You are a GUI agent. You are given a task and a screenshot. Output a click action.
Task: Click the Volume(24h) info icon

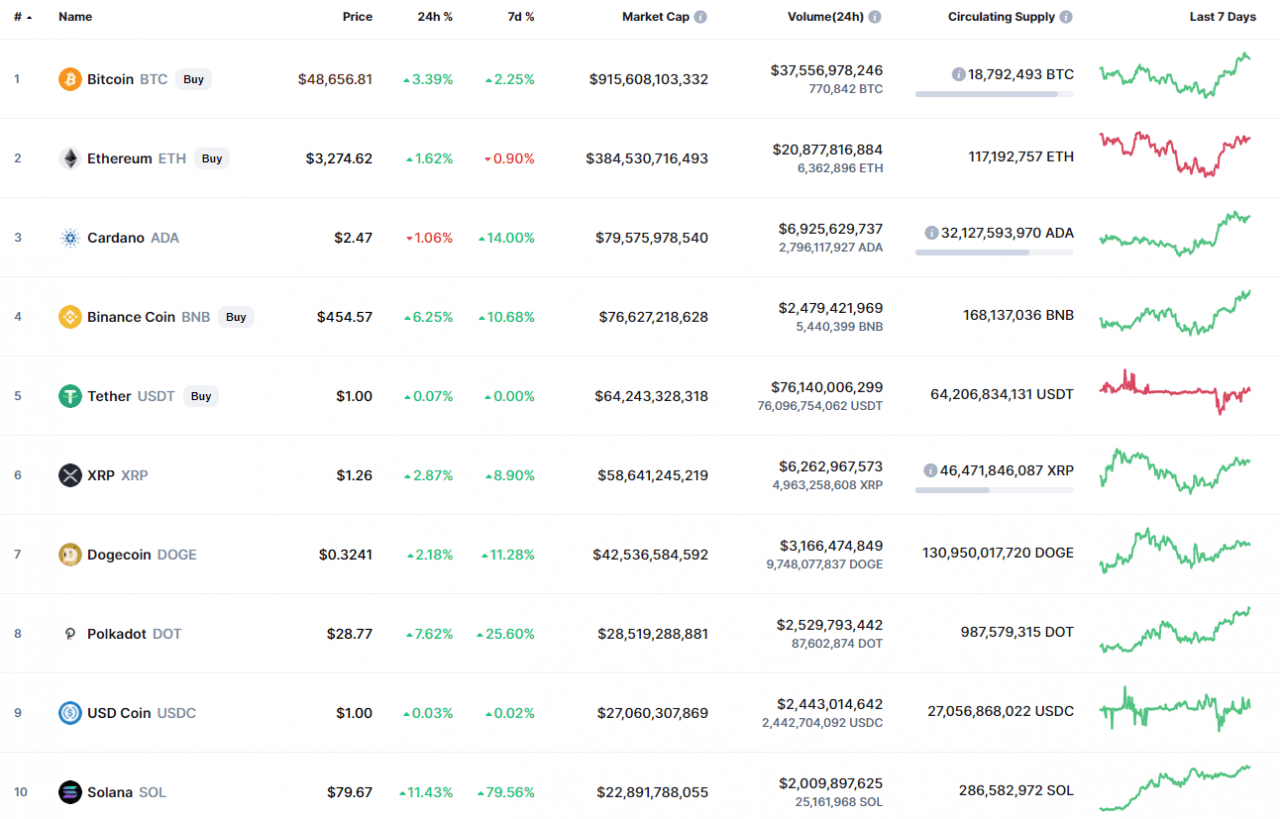(876, 16)
